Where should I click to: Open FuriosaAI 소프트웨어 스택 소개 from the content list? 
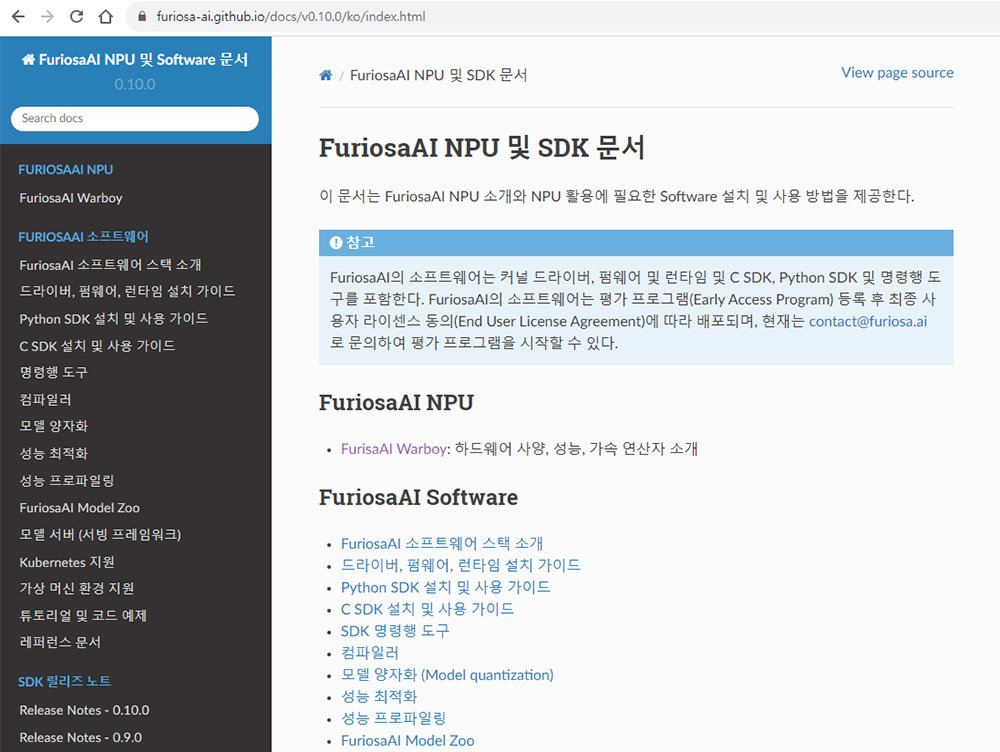441,542
